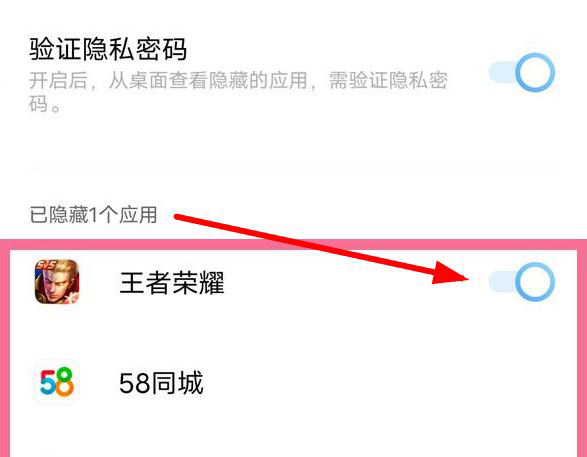The width and height of the screenshot is (587, 457).
Task: Click the 王者荣耀 game app icon
Action: 57,281
